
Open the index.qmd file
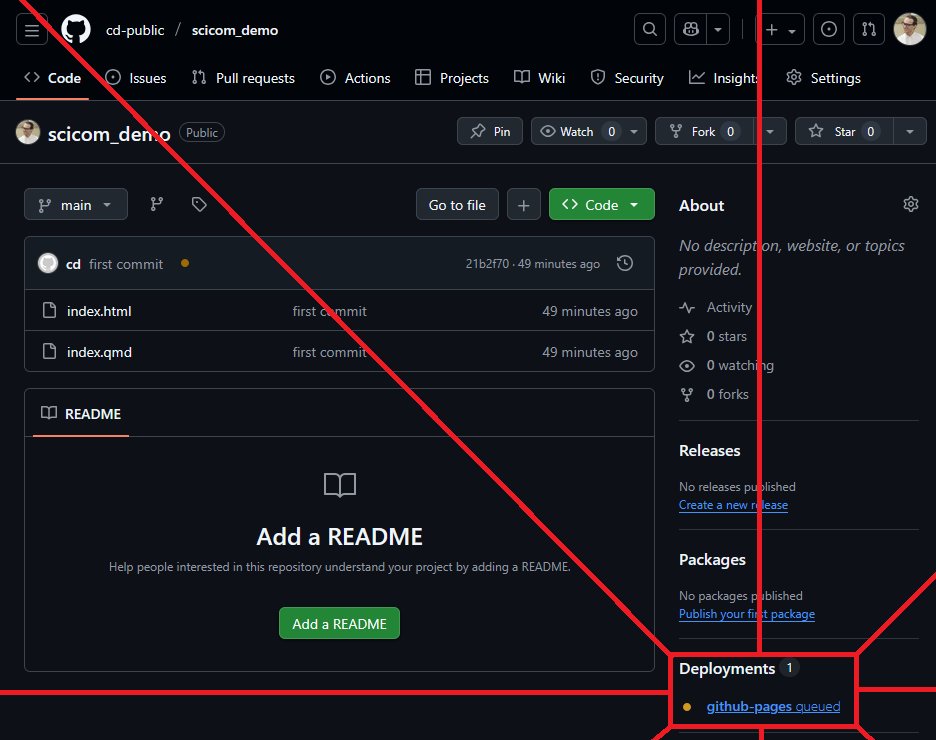[99, 352]
